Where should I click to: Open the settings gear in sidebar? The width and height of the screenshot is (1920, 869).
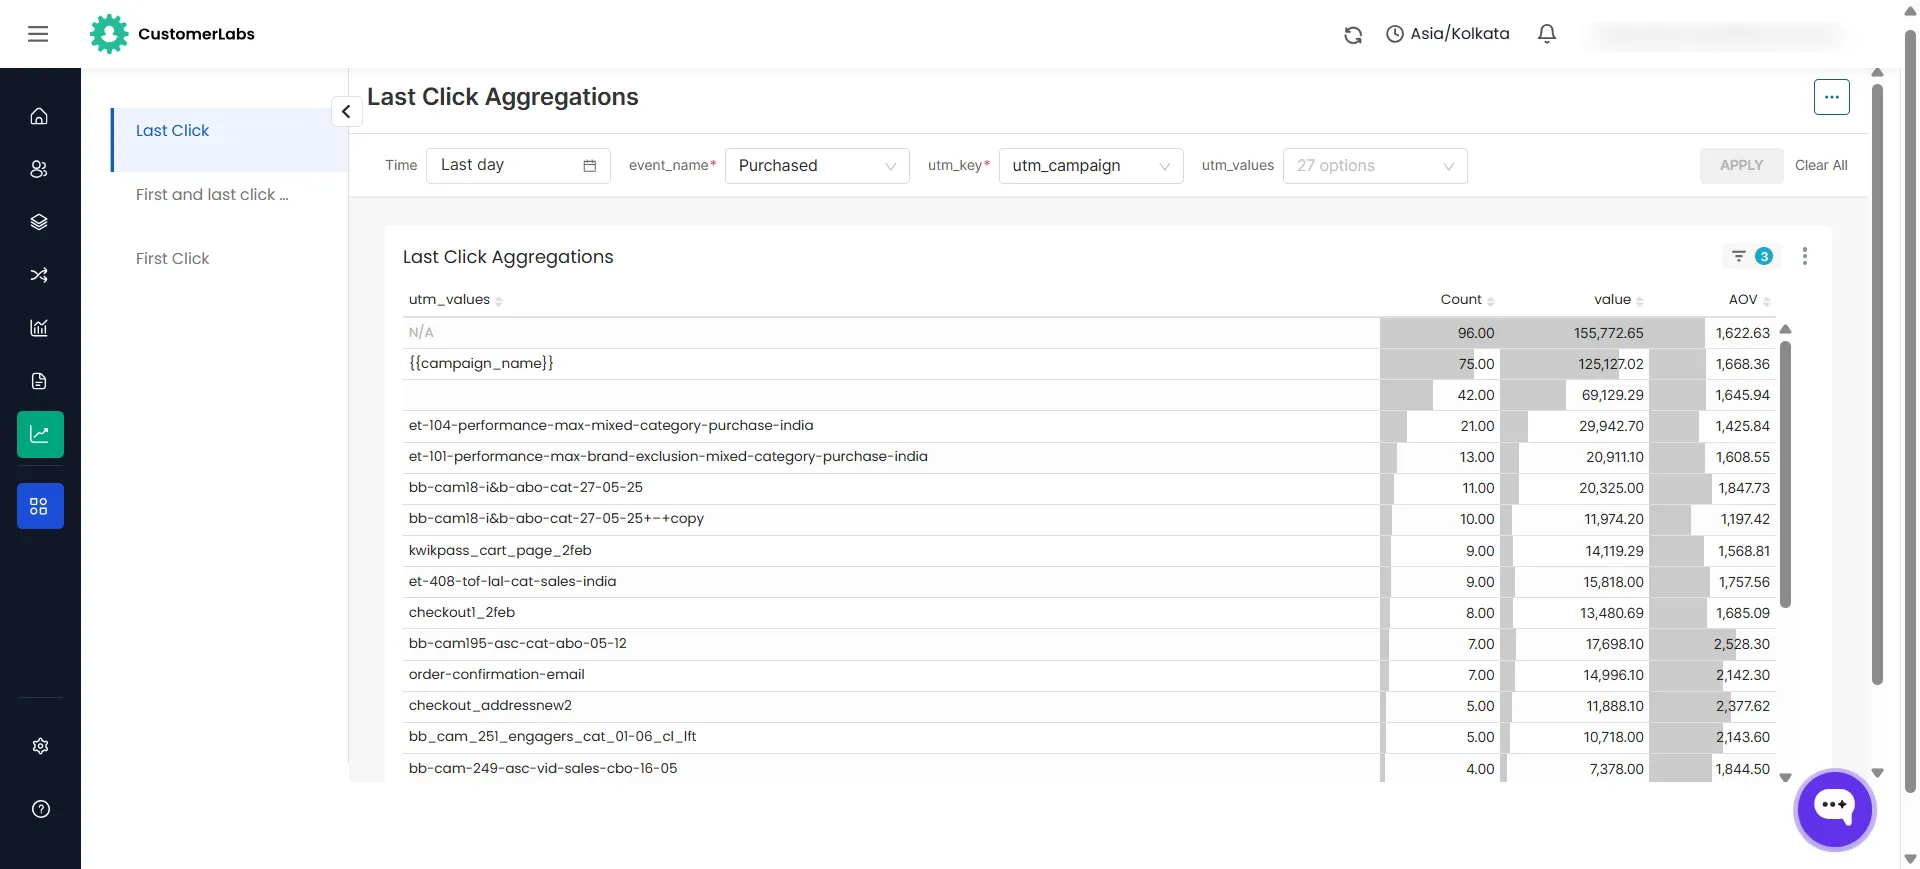(40, 746)
